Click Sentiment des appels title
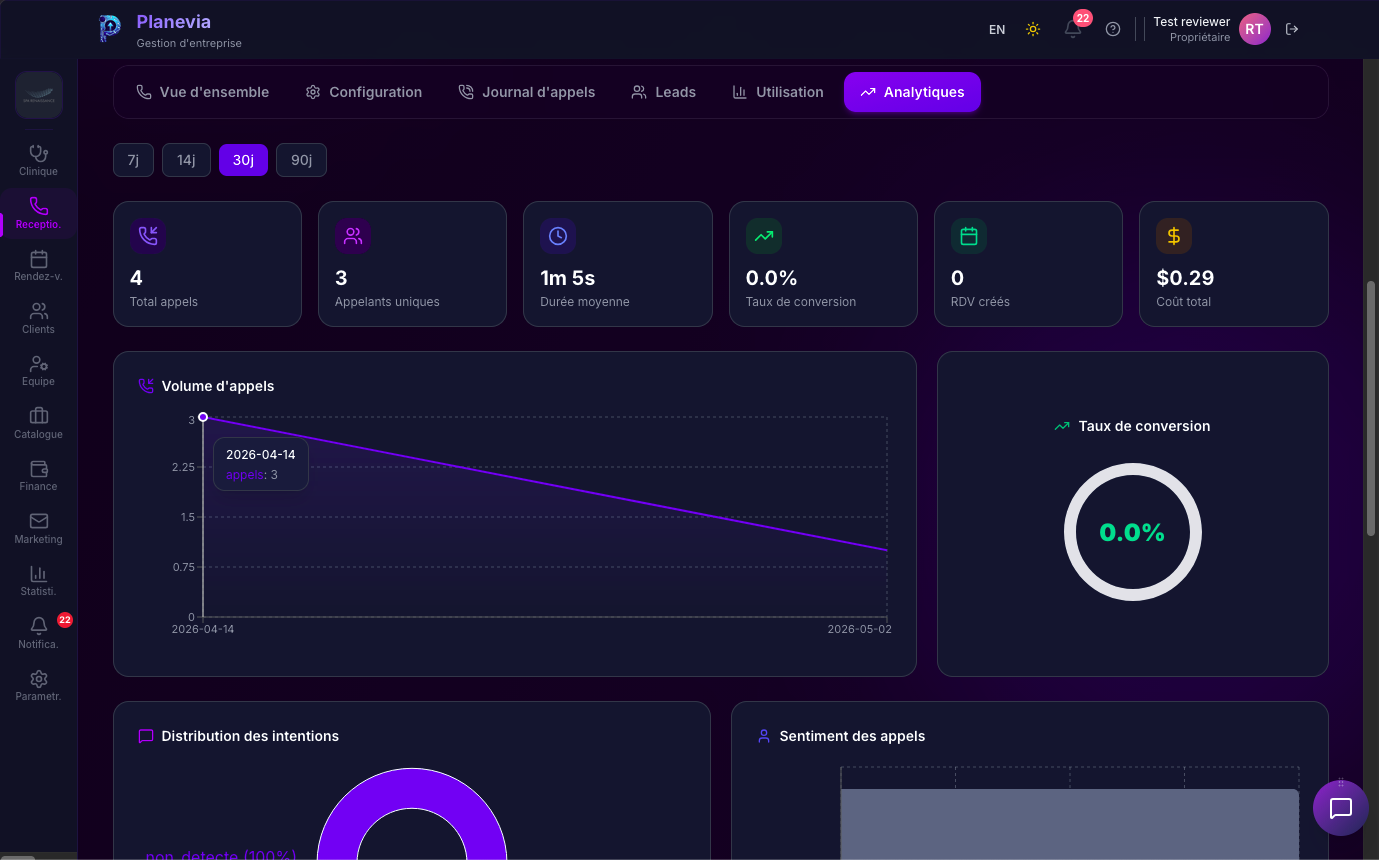Screen dimensions: 1379x860 [x=852, y=736]
